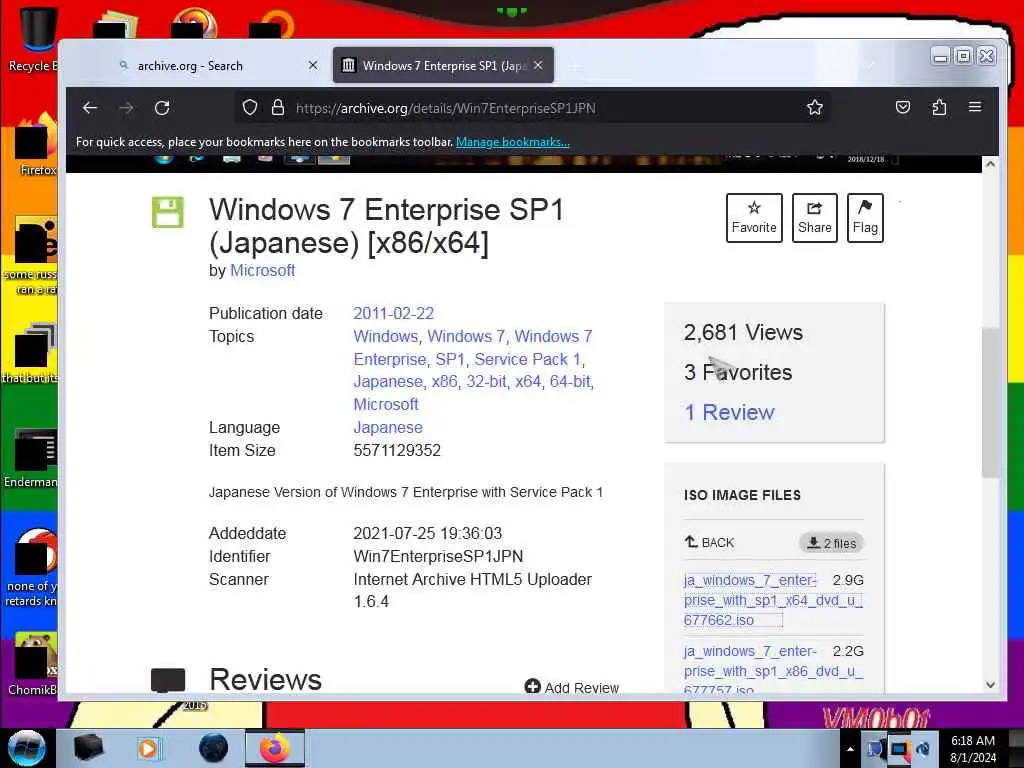This screenshot has height=768, width=1024.
Task: Open the SP1 topic link
Action: pyautogui.click(x=450, y=359)
